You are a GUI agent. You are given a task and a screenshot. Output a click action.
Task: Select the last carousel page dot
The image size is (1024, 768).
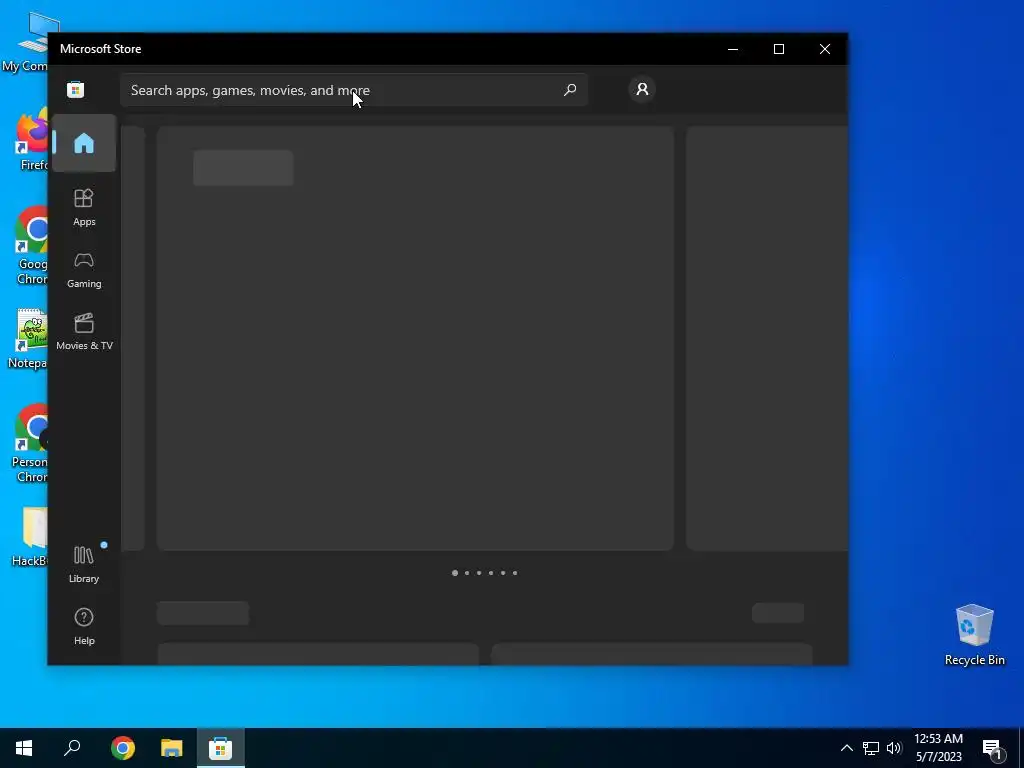point(515,573)
